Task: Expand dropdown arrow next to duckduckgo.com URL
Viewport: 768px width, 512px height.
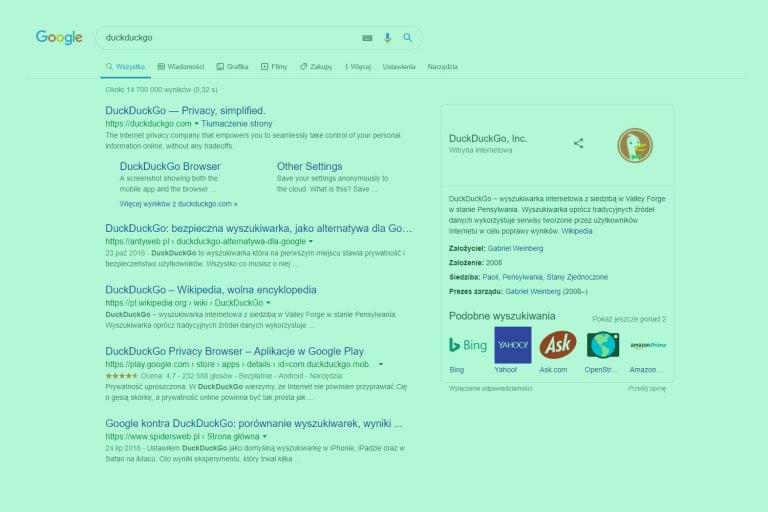Action: 196,124
